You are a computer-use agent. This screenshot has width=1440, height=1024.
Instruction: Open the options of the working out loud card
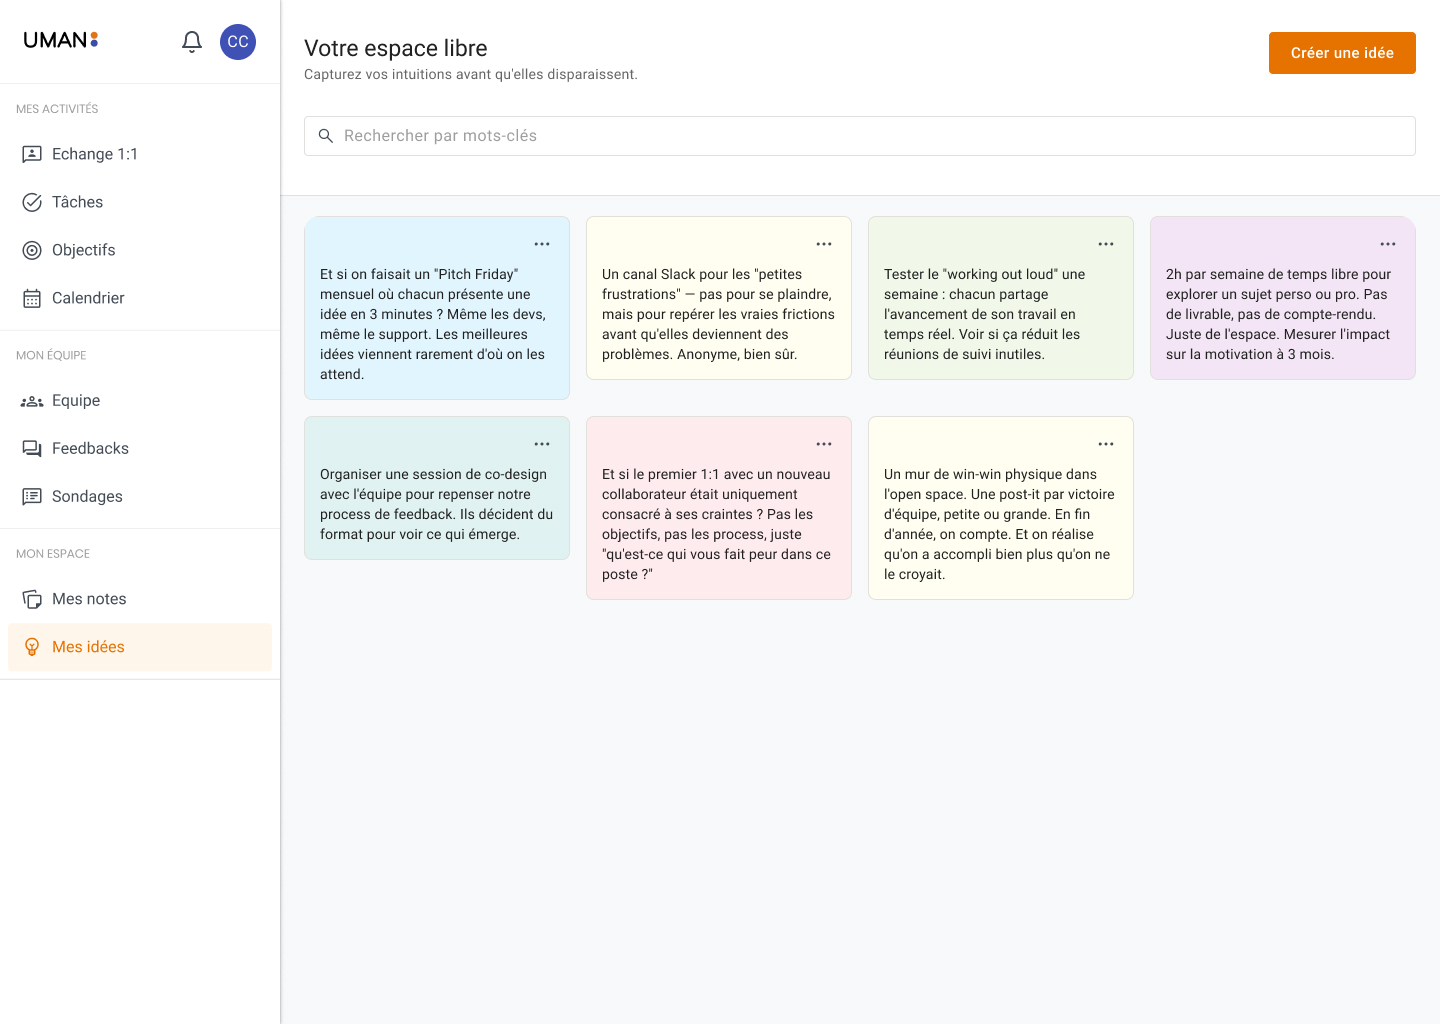(1106, 243)
